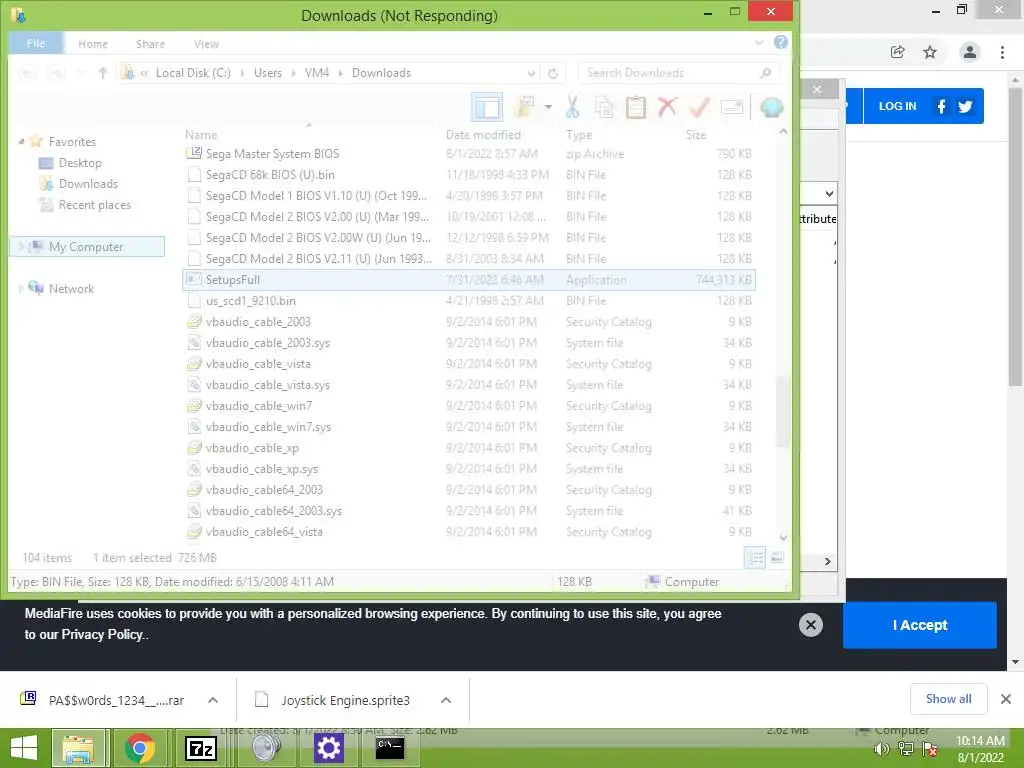Image resolution: width=1024 pixels, height=768 pixels.
Task: Expand the ribbon with the chevron
Action: (x=759, y=42)
